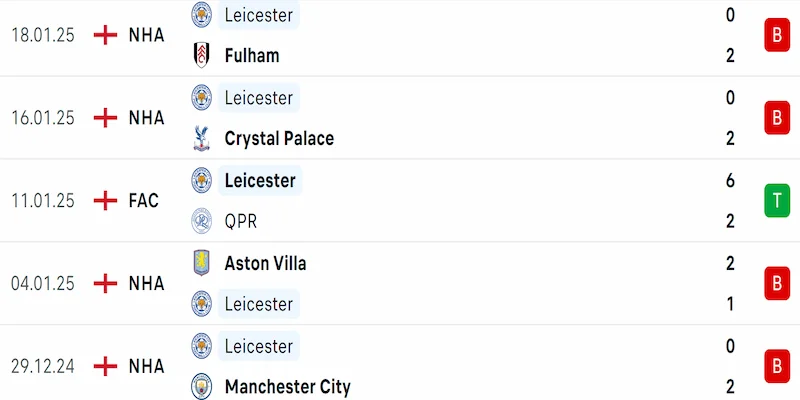Open the Manchester City team link
This screenshot has width=800, height=400.
287,386
